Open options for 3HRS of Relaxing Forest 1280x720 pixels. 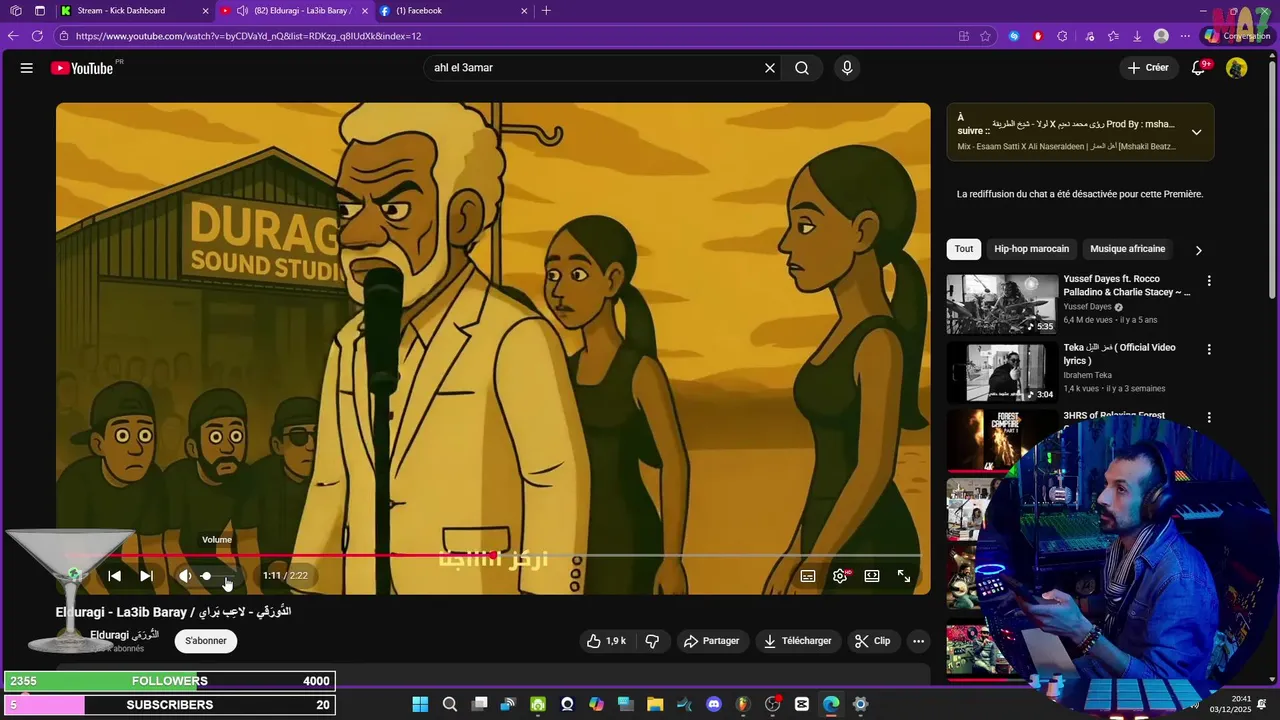point(1209,418)
